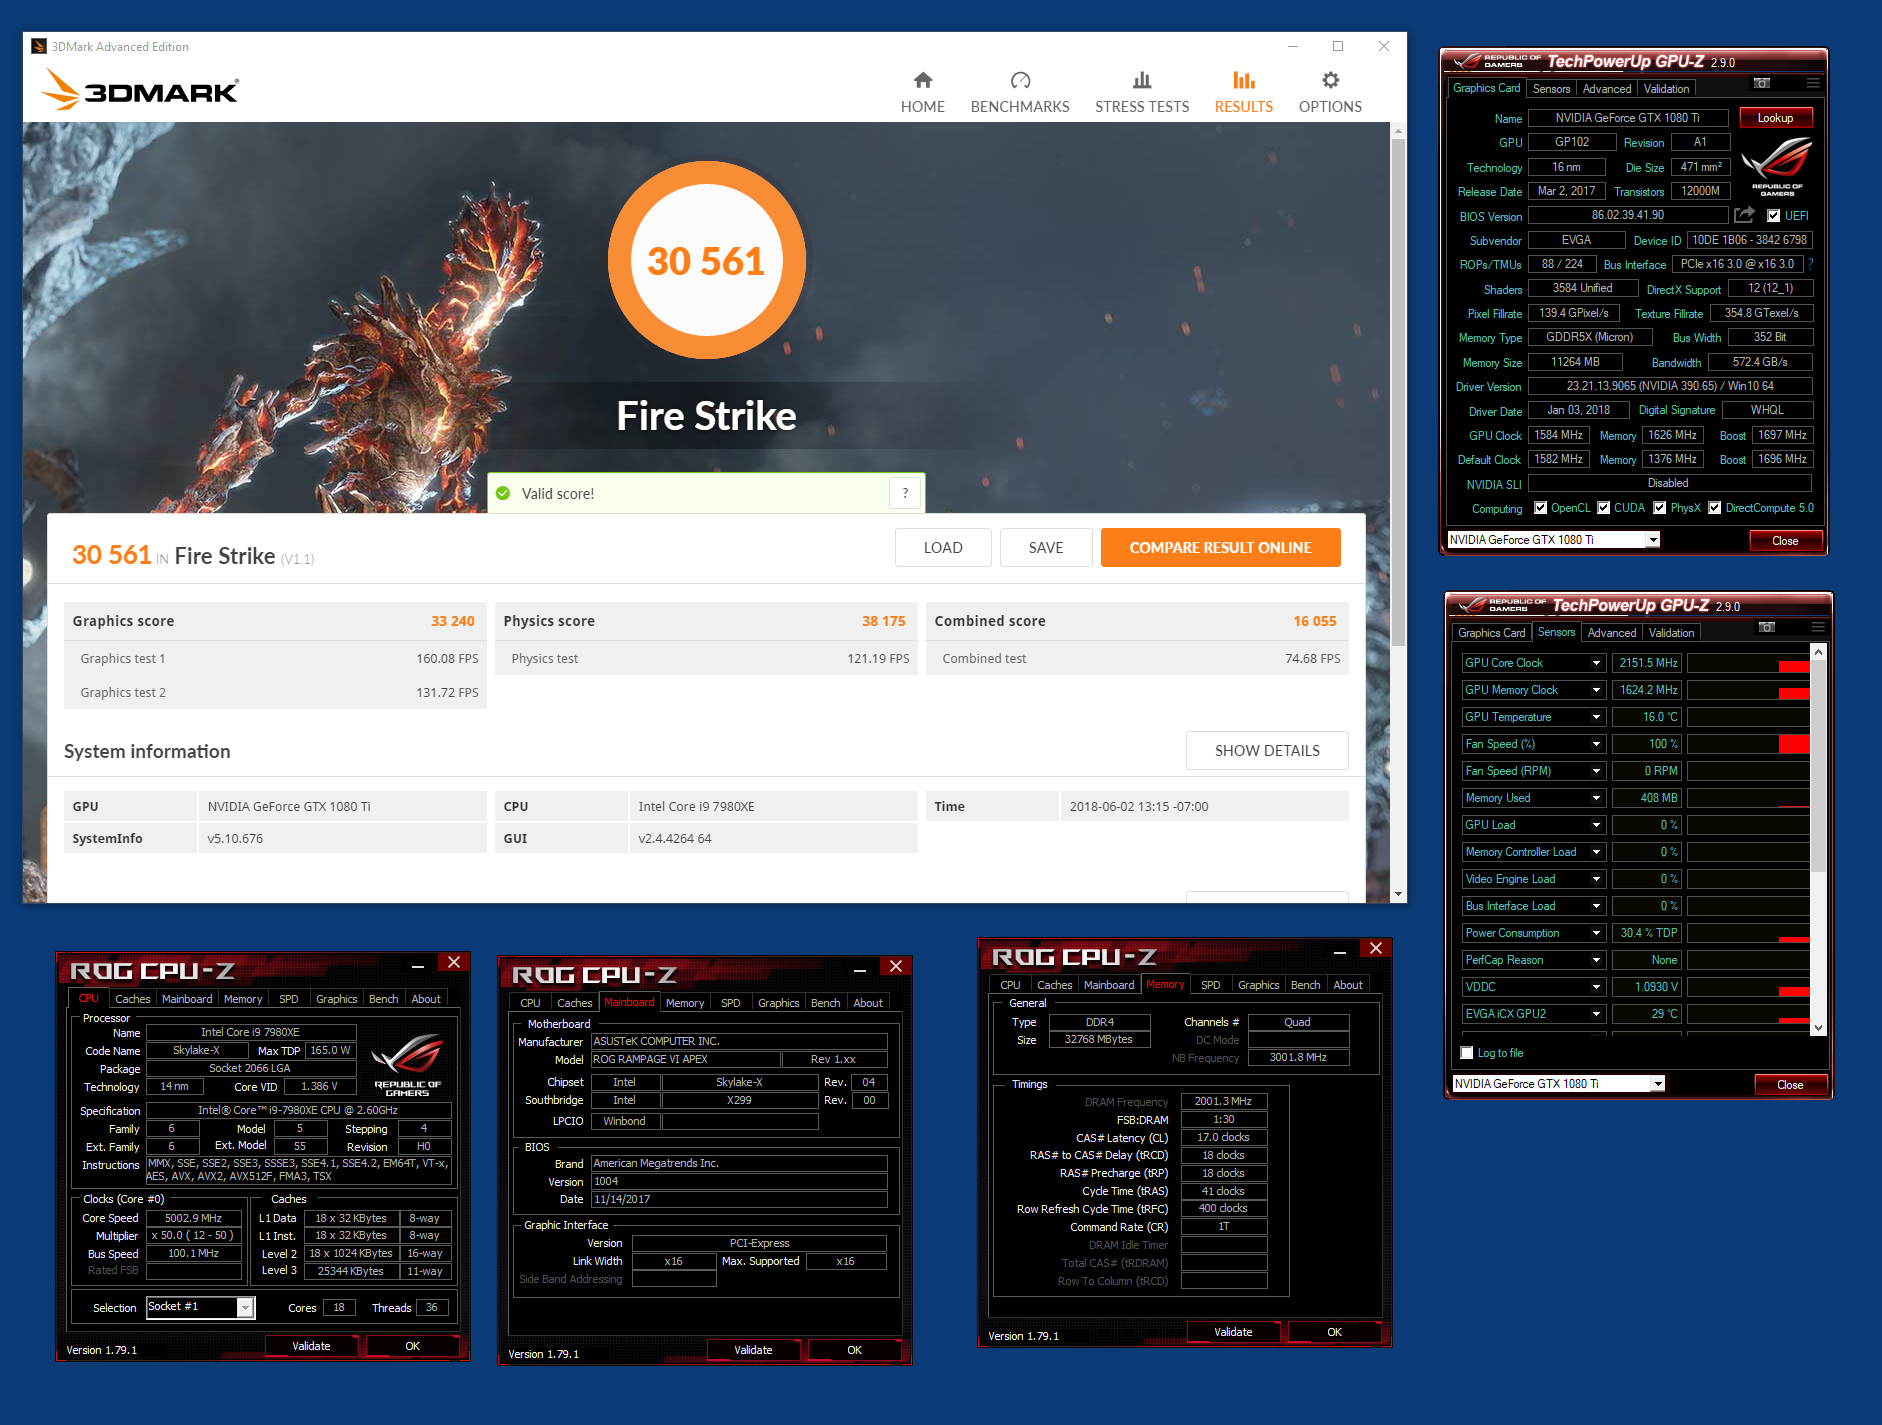Screen dimensions: 1882x1425
Task: Click the ROG logo in GPU-Z Graphics Card
Action: click(1777, 165)
